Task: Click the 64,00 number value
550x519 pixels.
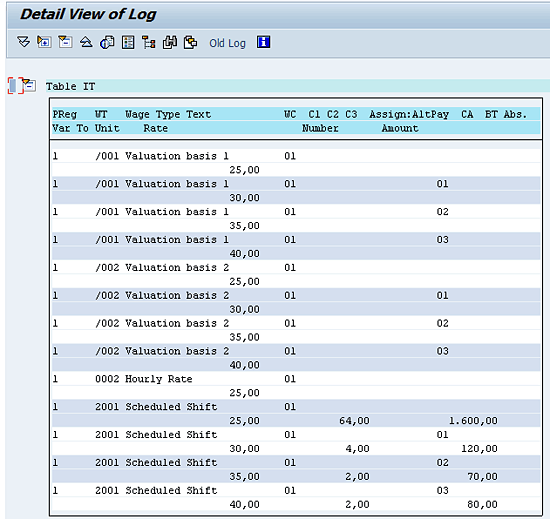Action: coord(354,420)
